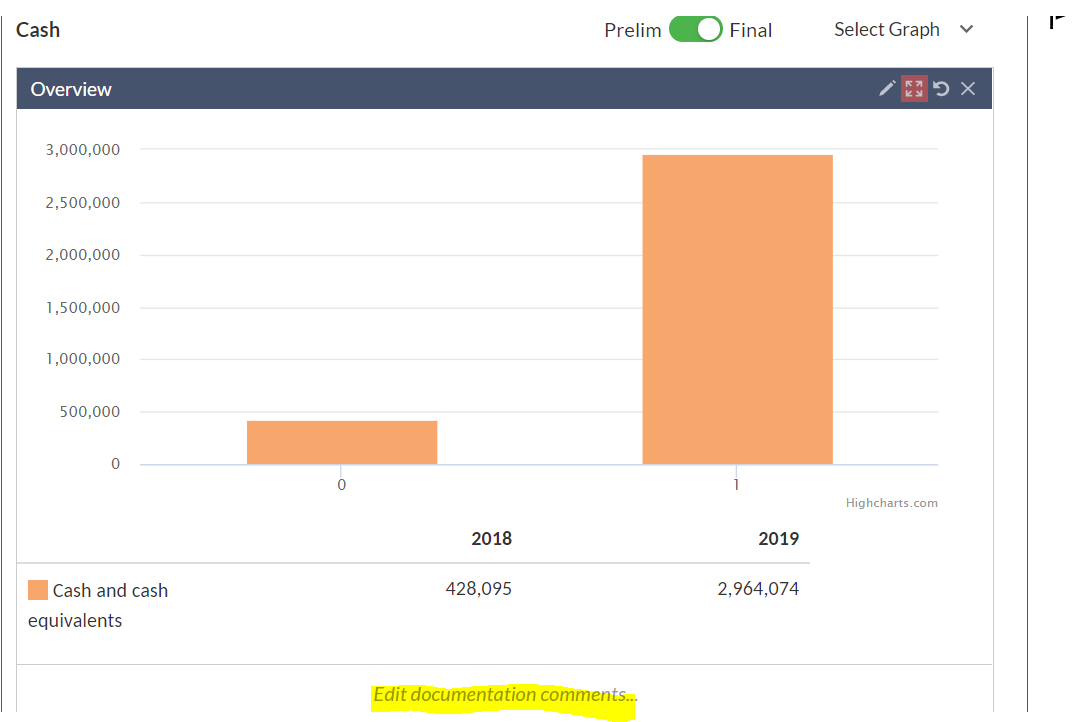Click the 2,964,074 value cell
Screen dimensions: 1082x722
[x=758, y=589]
